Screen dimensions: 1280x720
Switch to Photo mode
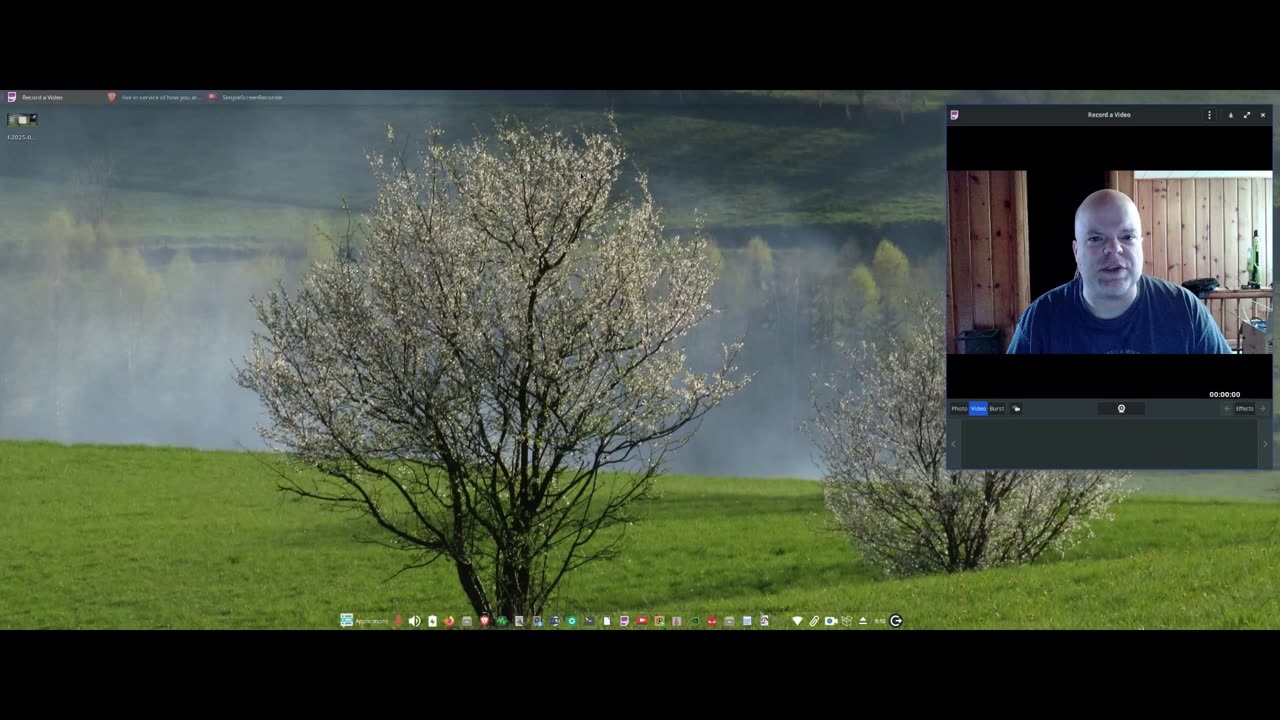(959, 409)
